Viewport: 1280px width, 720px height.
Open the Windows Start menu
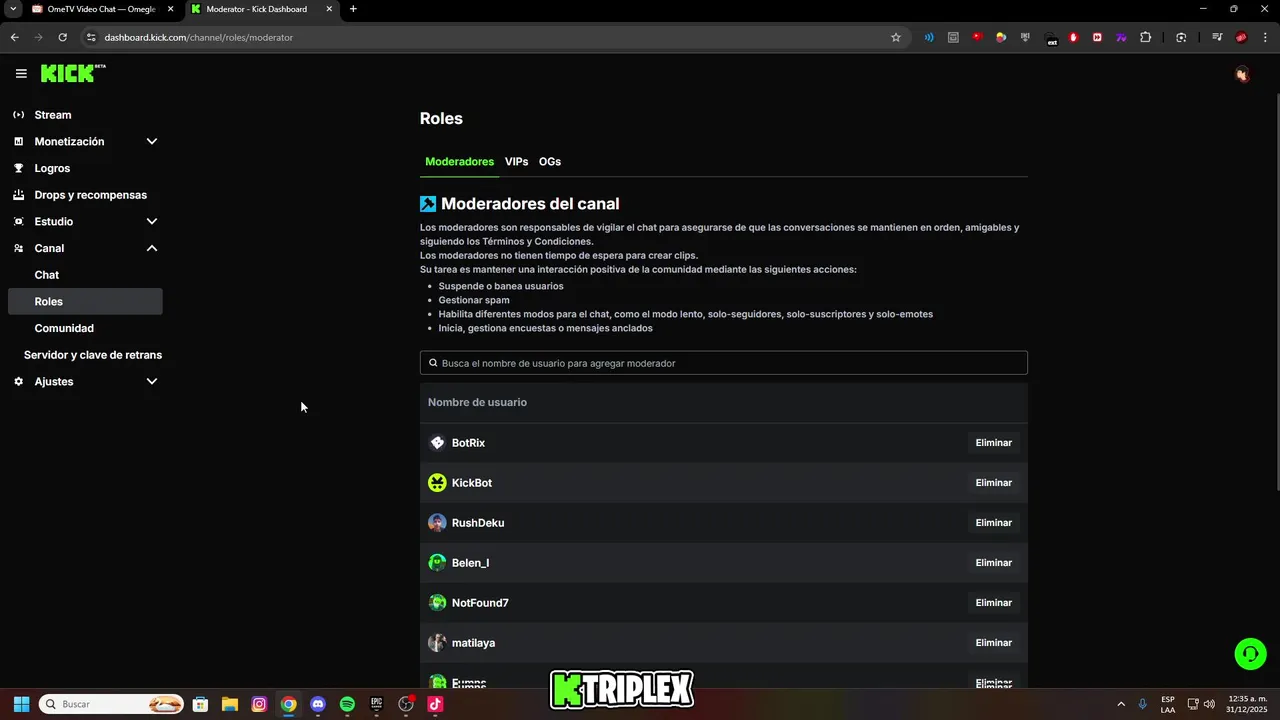pos(21,704)
